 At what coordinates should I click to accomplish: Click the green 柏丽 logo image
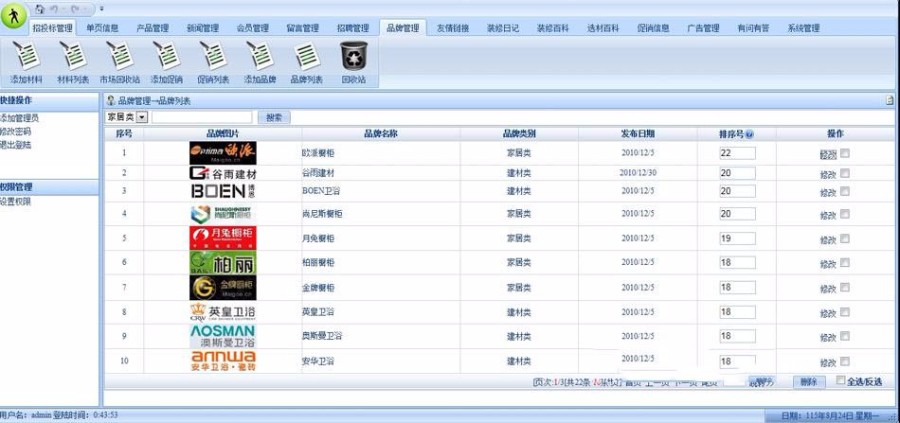pyautogui.click(x=223, y=262)
